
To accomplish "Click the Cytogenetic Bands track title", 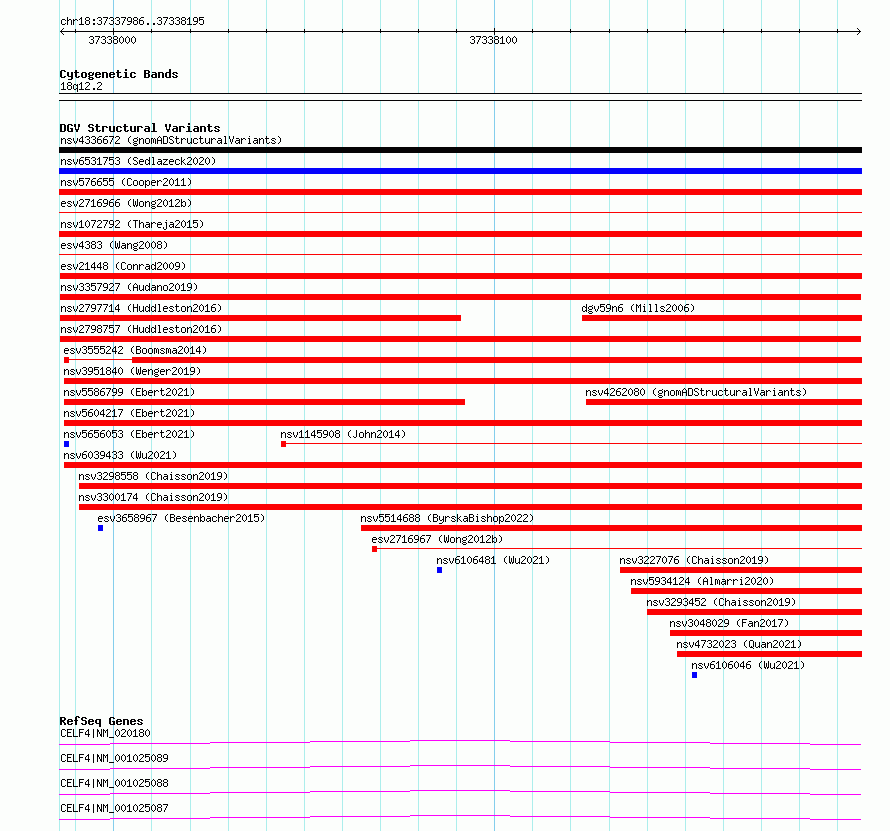I will [119, 74].
